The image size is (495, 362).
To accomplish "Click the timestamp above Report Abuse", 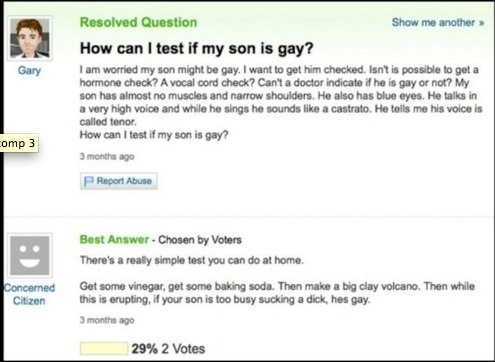I will click(x=107, y=156).
